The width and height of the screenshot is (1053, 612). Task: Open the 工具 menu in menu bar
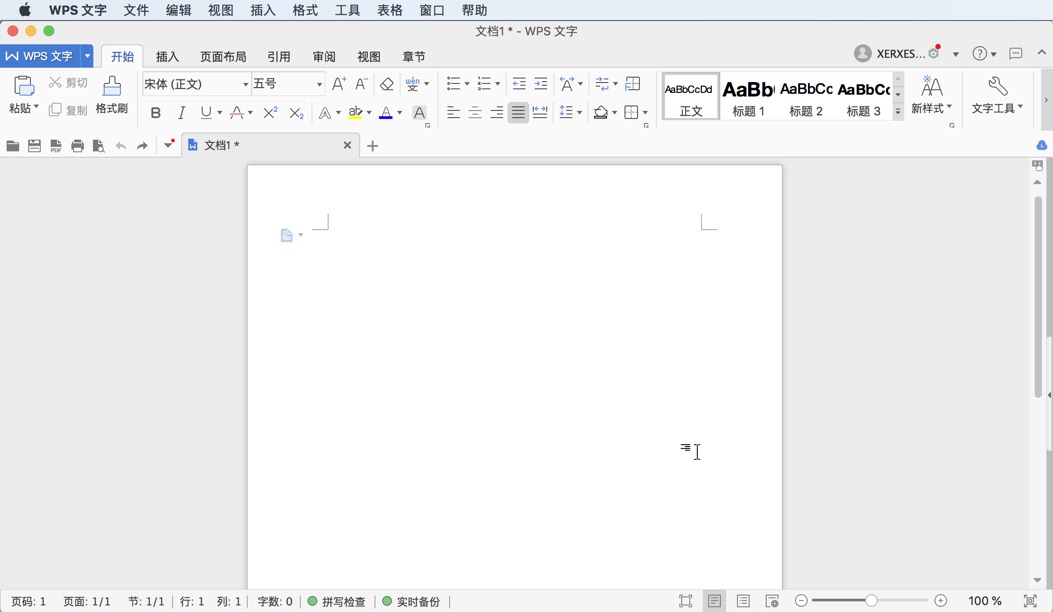click(x=346, y=10)
